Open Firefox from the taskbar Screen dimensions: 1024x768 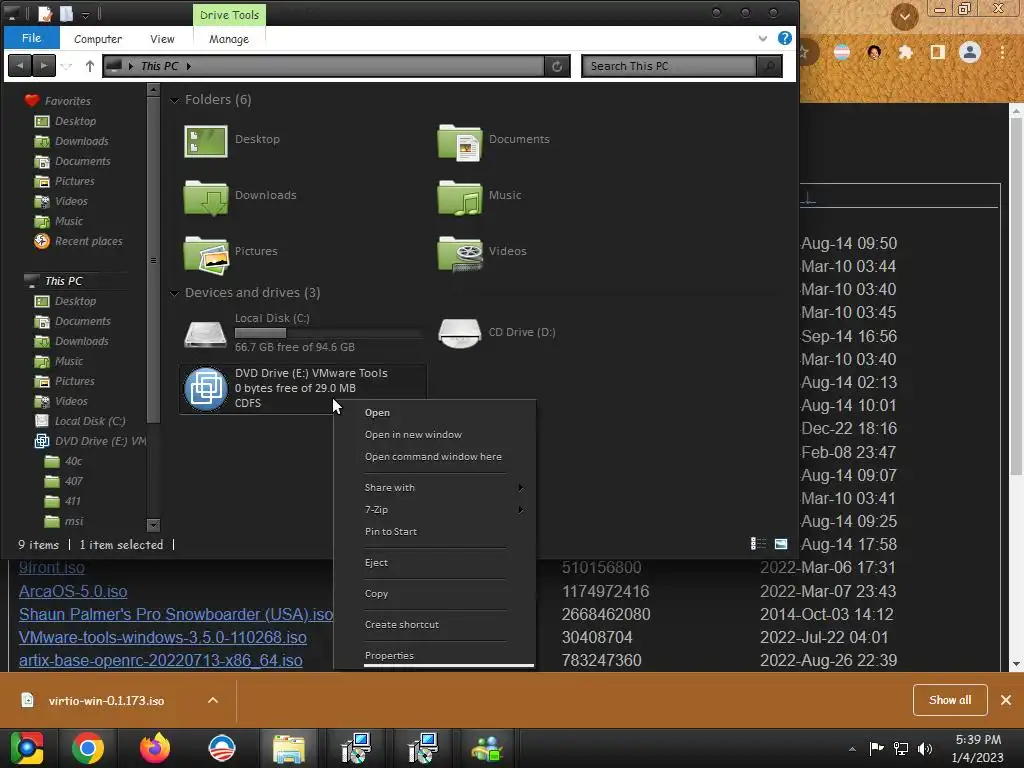(x=155, y=748)
